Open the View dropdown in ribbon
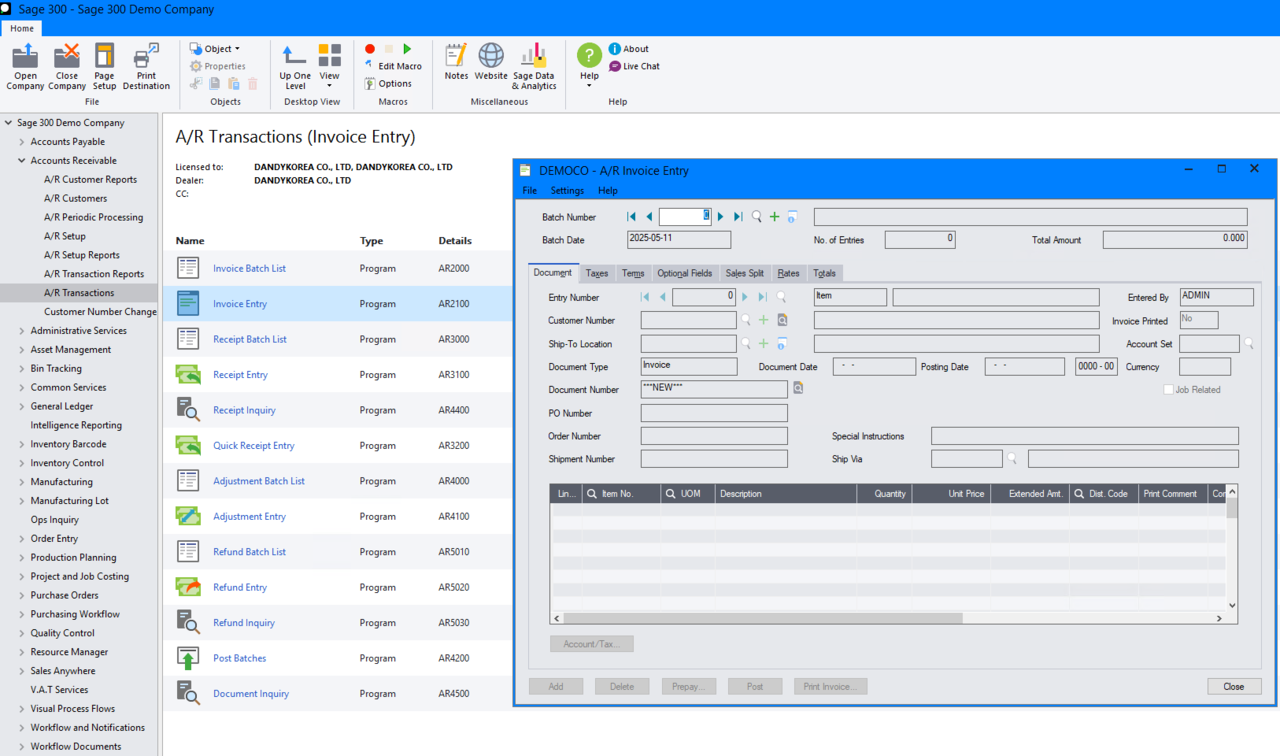The image size is (1280, 756). [329, 67]
